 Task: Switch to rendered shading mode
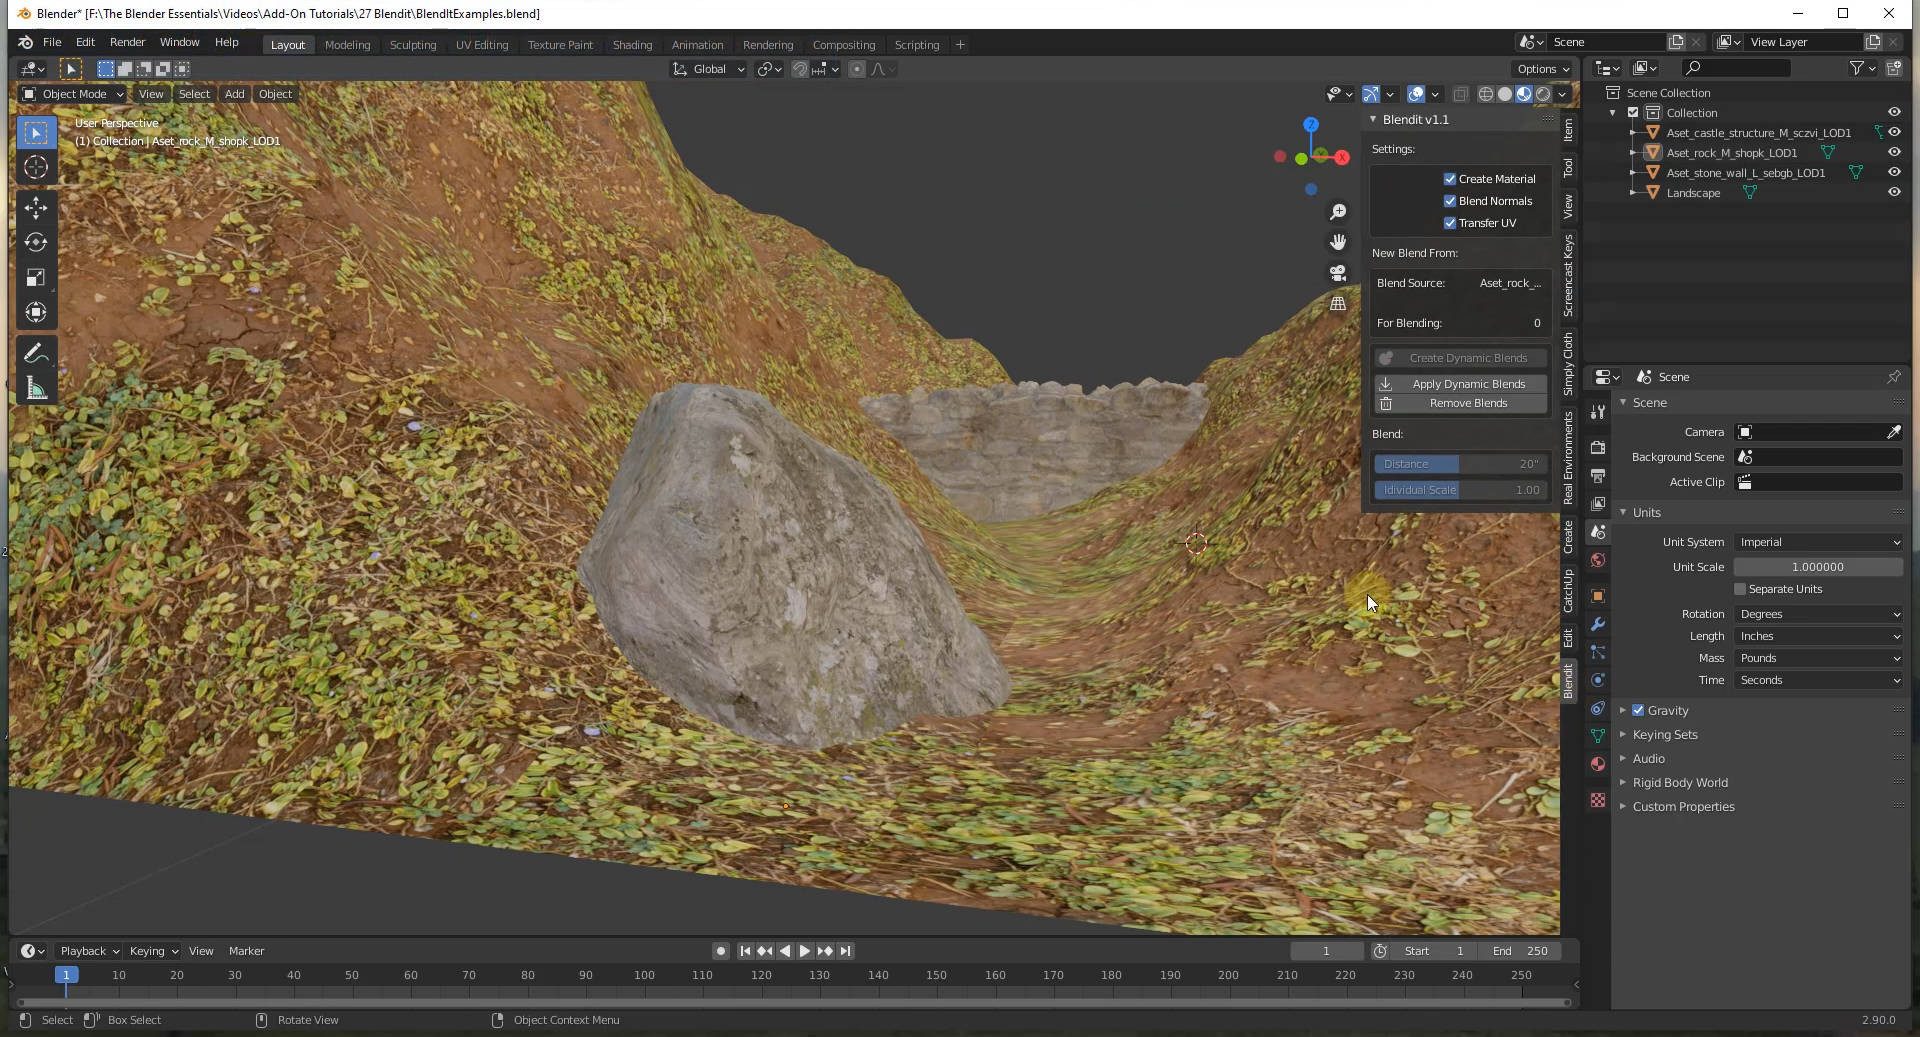pyautogui.click(x=1544, y=93)
